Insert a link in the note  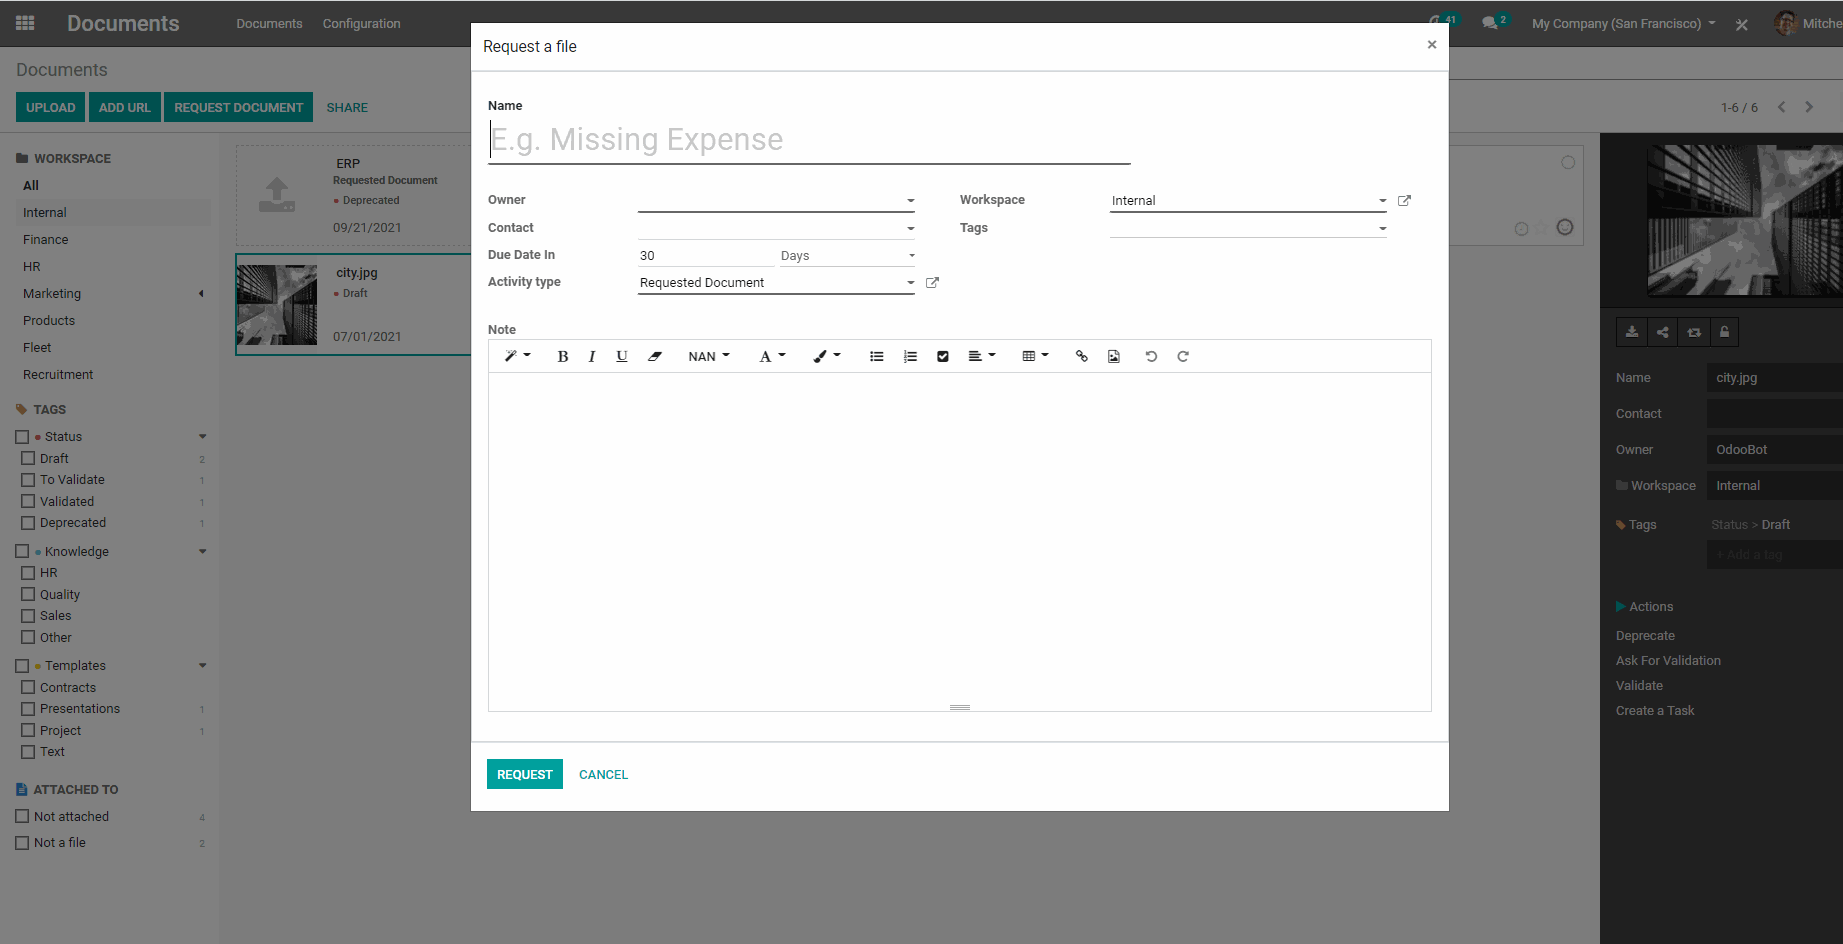point(1081,356)
